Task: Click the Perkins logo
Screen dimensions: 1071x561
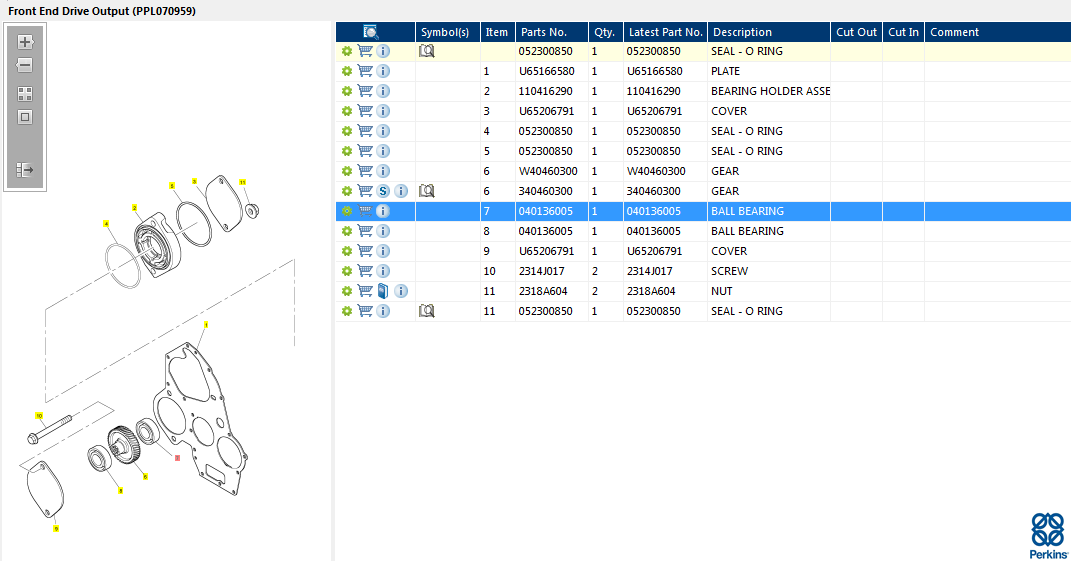Action: 1048,535
